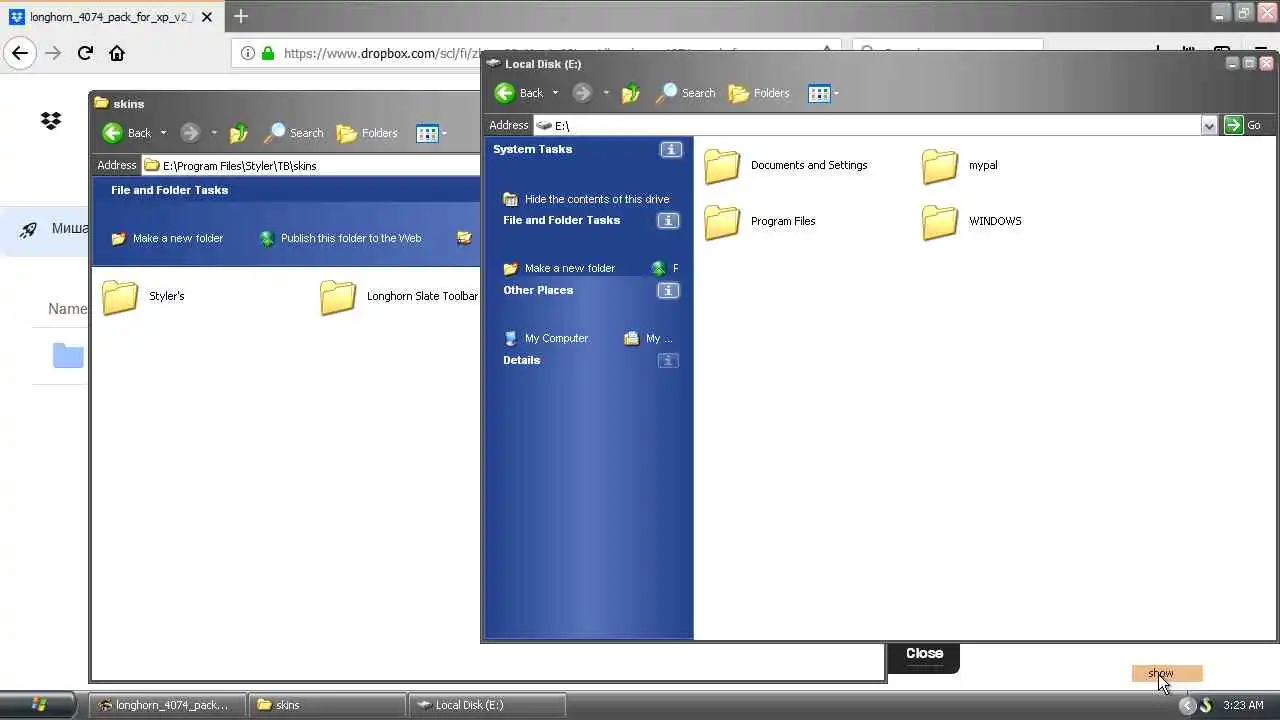The height and width of the screenshot is (720, 1280).
Task: Open the truncated 'My ...' link in Other Places
Action: pos(648,338)
